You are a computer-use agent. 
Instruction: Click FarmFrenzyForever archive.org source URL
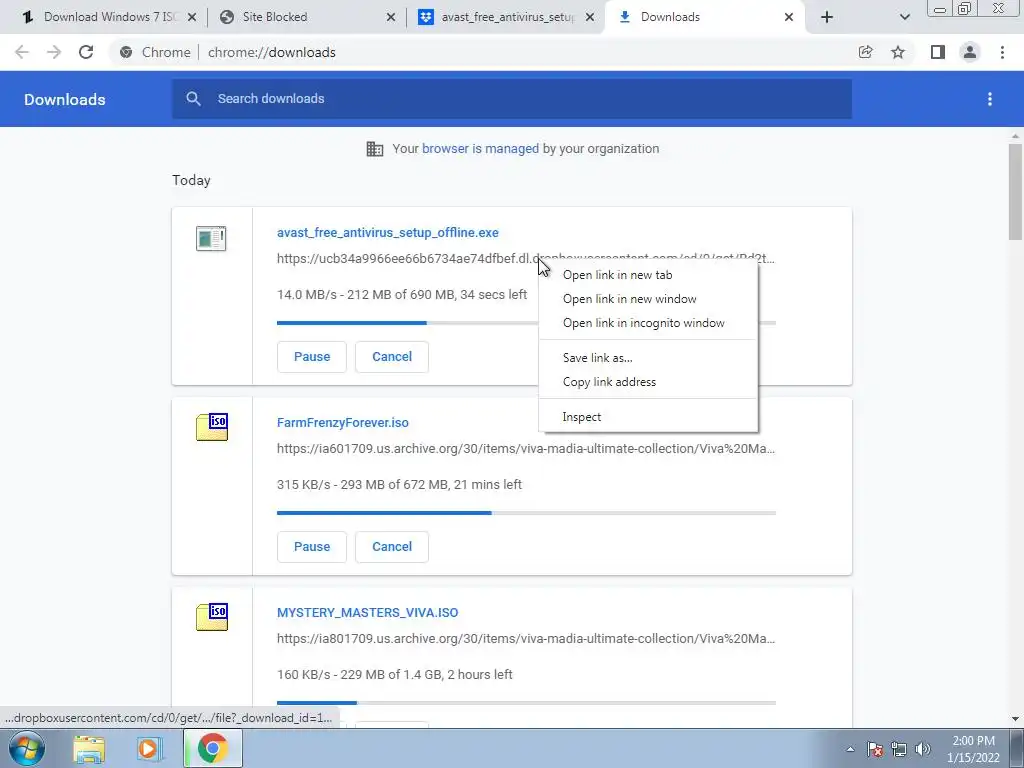pos(526,449)
